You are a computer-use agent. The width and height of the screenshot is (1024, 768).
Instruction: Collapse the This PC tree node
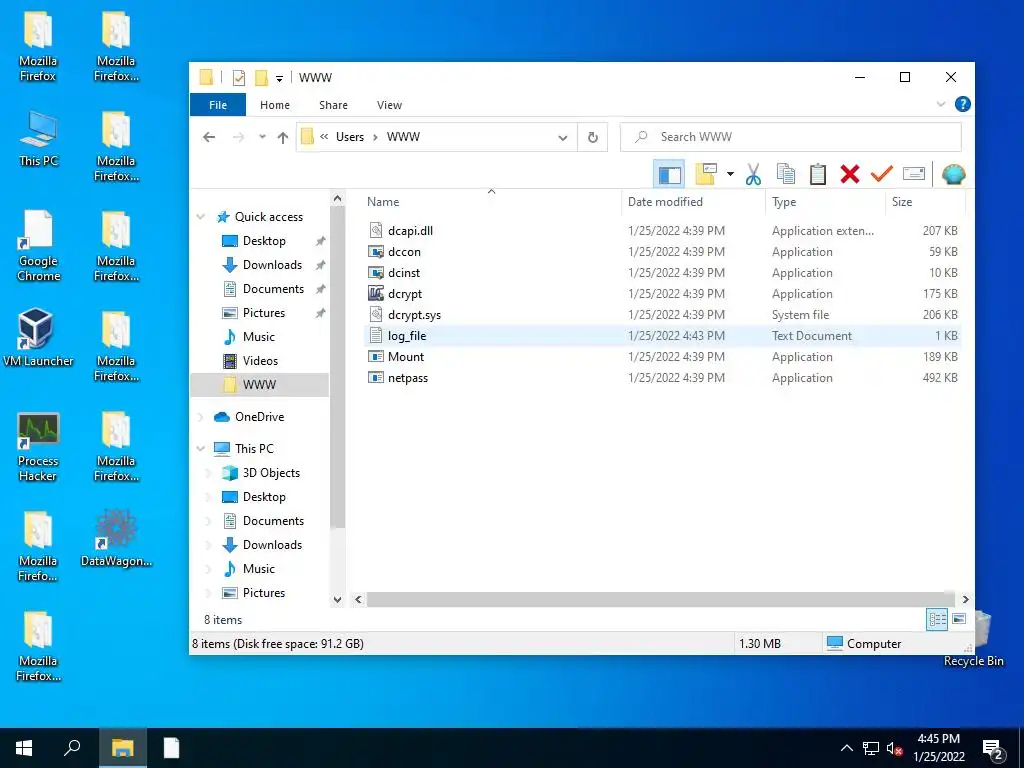point(201,449)
